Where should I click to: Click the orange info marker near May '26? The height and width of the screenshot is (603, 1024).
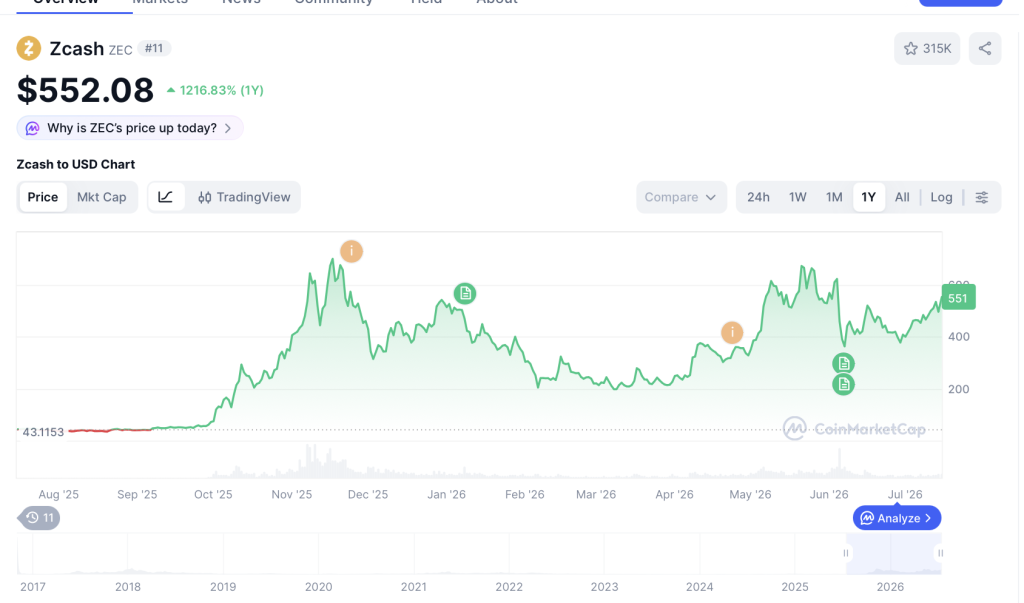pyautogui.click(x=732, y=333)
